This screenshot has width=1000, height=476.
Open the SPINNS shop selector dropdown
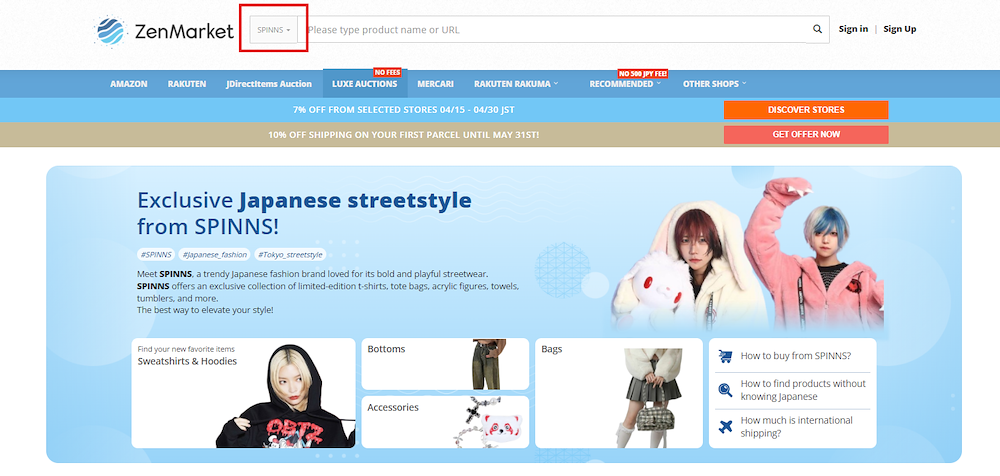point(274,30)
